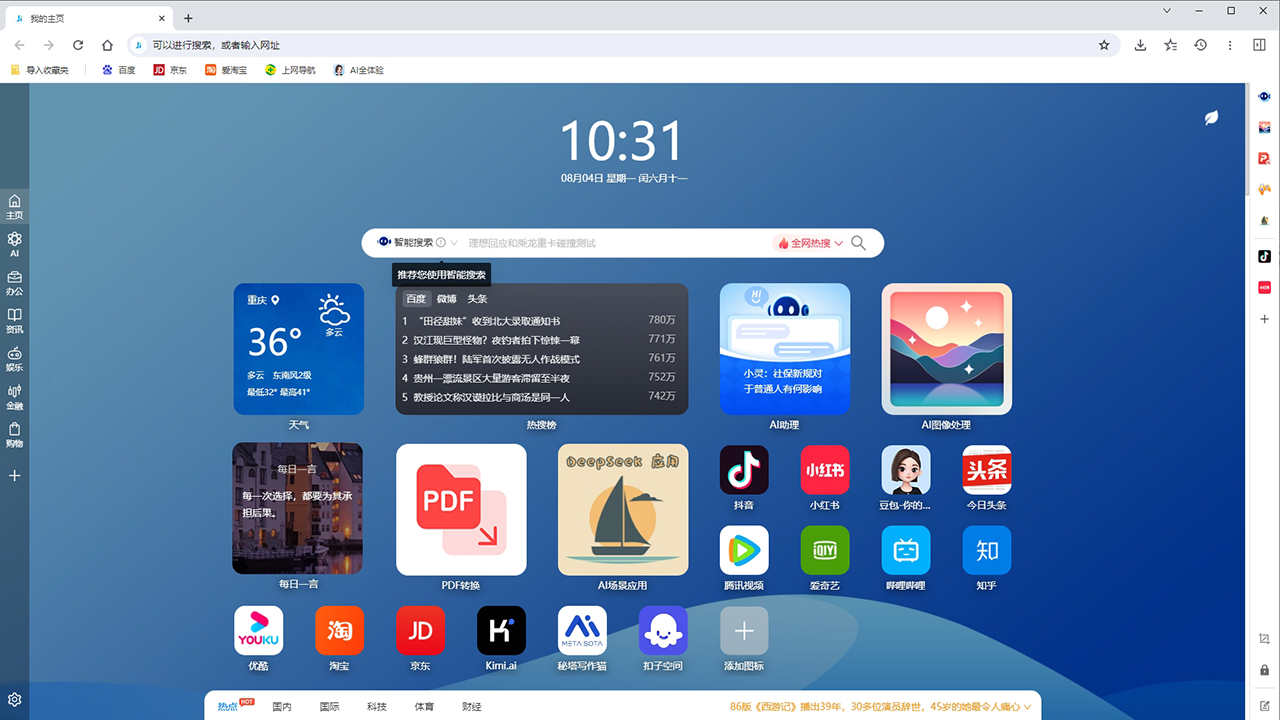Open the Douyin (抖音) shortcut icon
This screenshot has width=1280, height=720.
tap(744, 470)
